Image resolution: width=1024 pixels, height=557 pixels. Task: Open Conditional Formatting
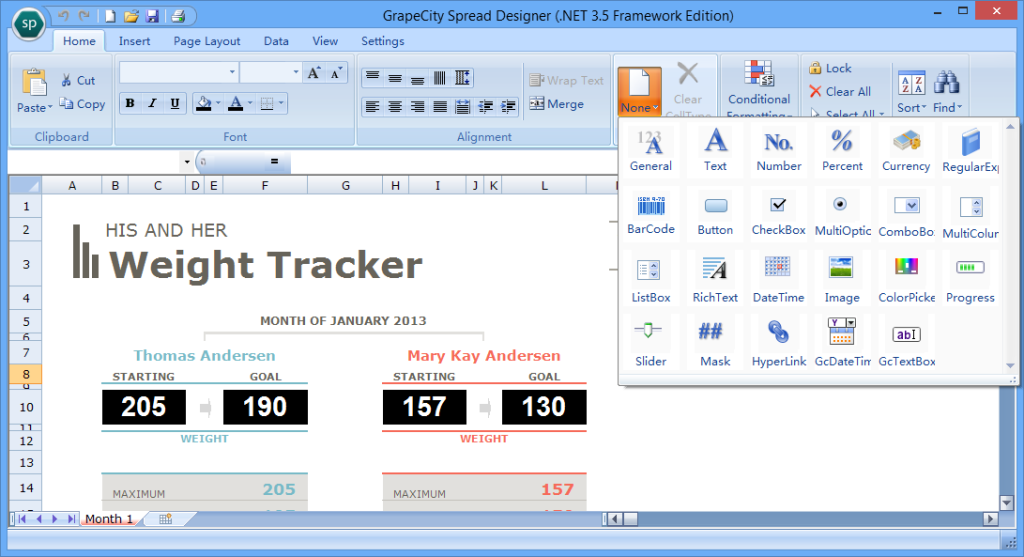click(x=759, y=89)
